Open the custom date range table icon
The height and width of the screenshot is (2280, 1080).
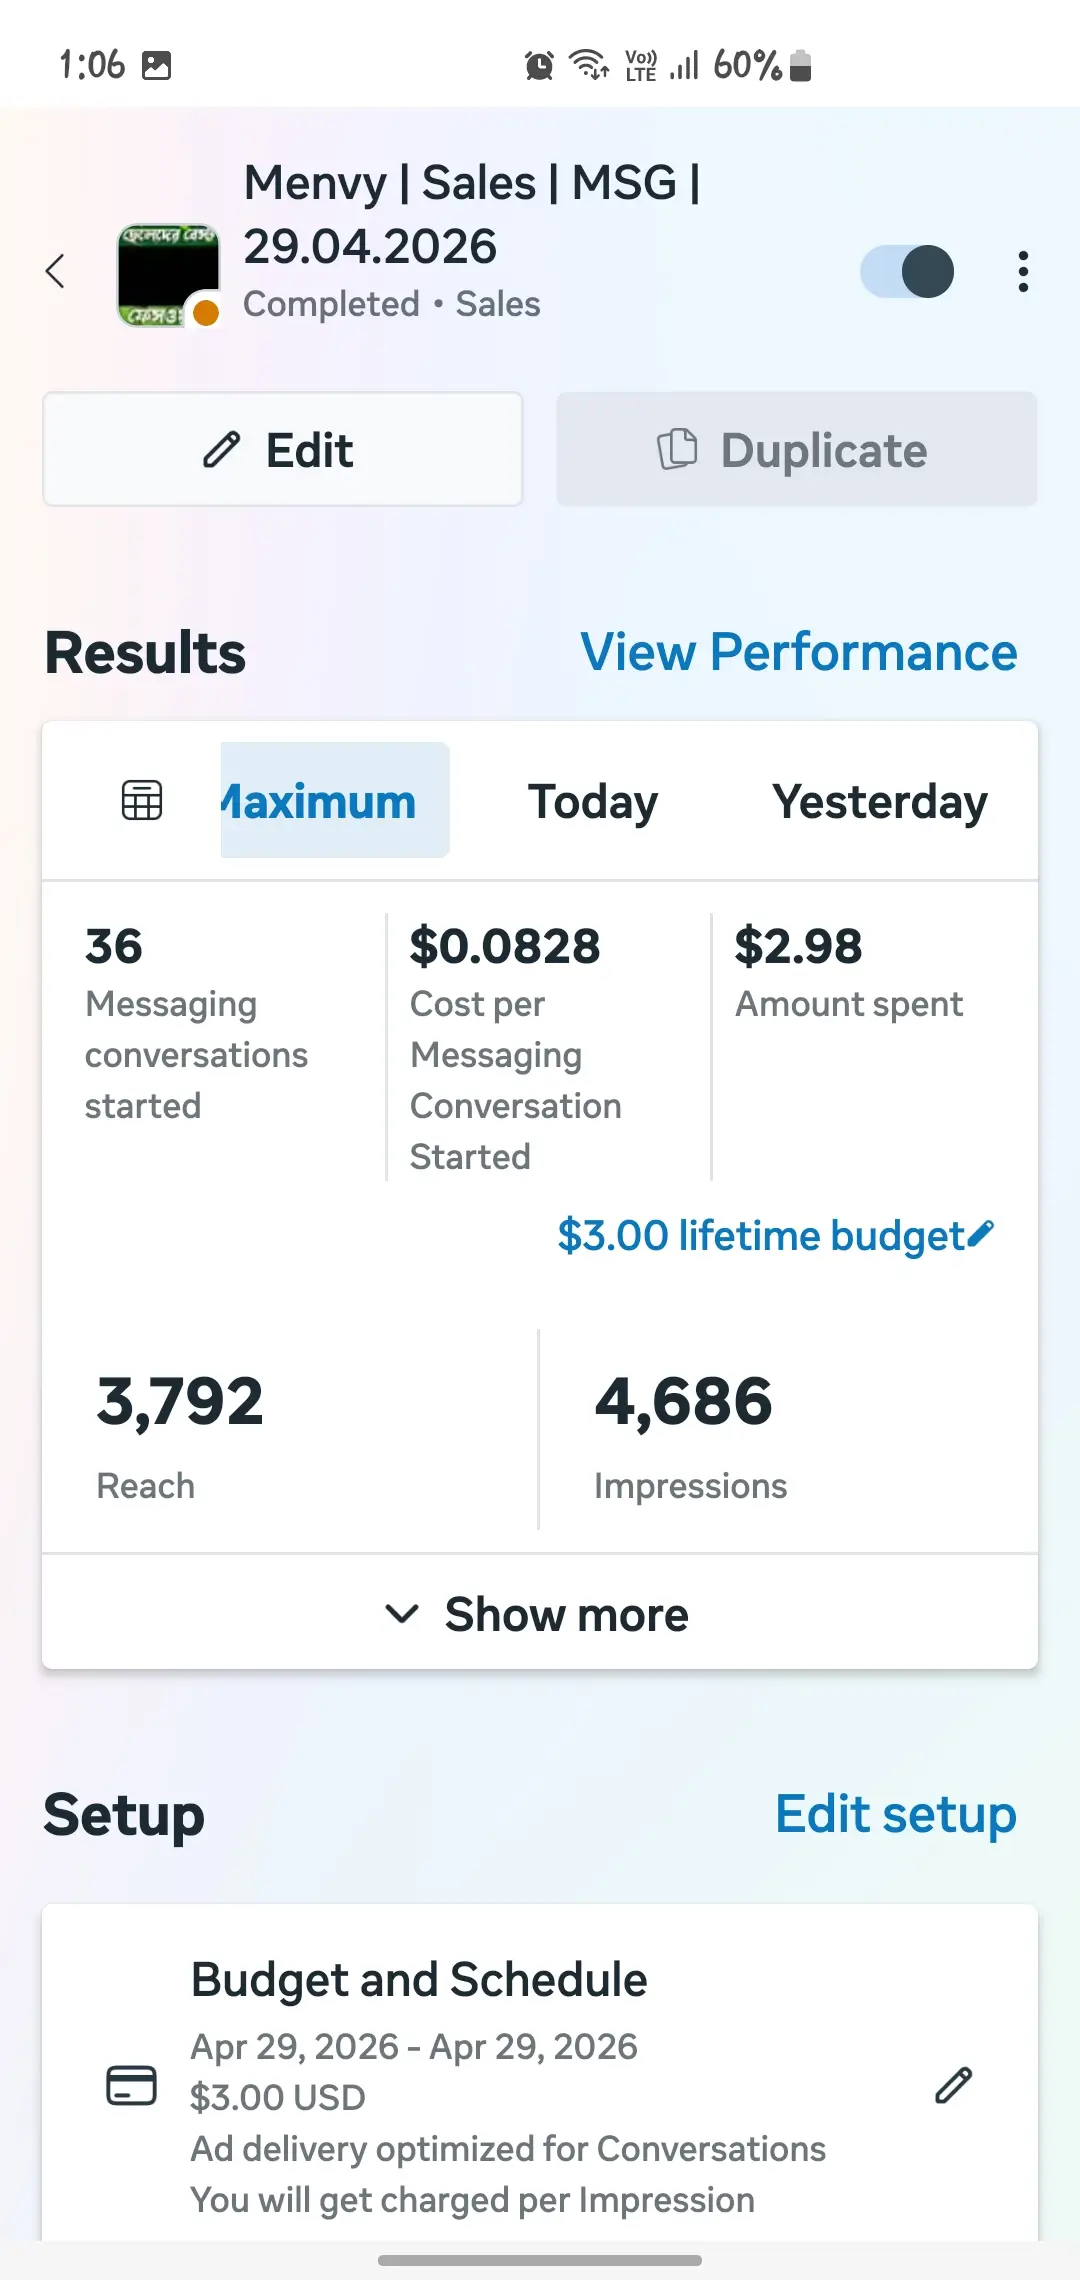click(142, 800)
